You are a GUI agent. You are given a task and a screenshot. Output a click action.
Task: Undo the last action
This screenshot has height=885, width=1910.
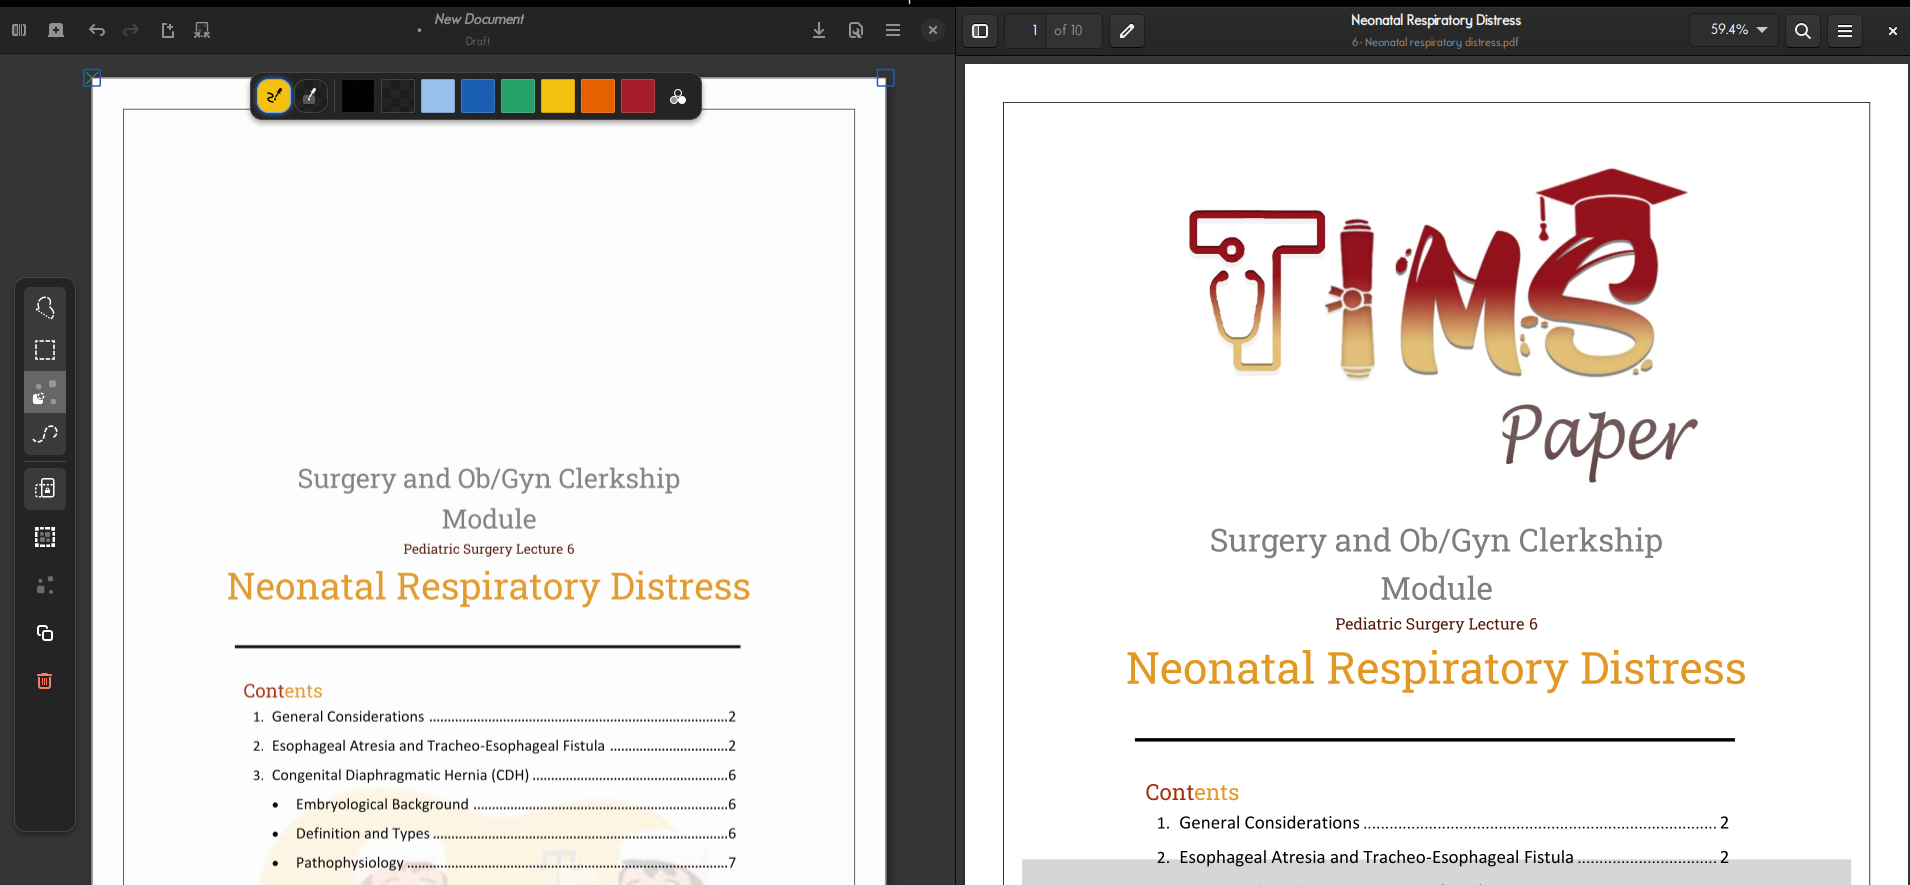click(97, 30)
